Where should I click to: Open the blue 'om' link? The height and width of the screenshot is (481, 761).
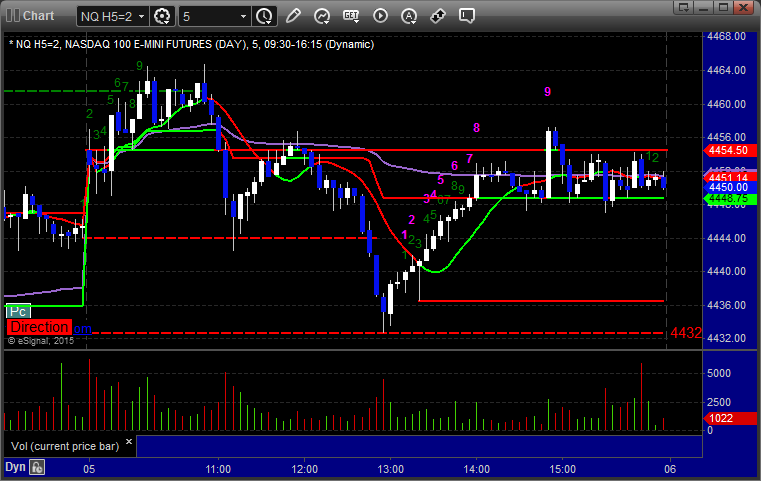pos(82,329)
